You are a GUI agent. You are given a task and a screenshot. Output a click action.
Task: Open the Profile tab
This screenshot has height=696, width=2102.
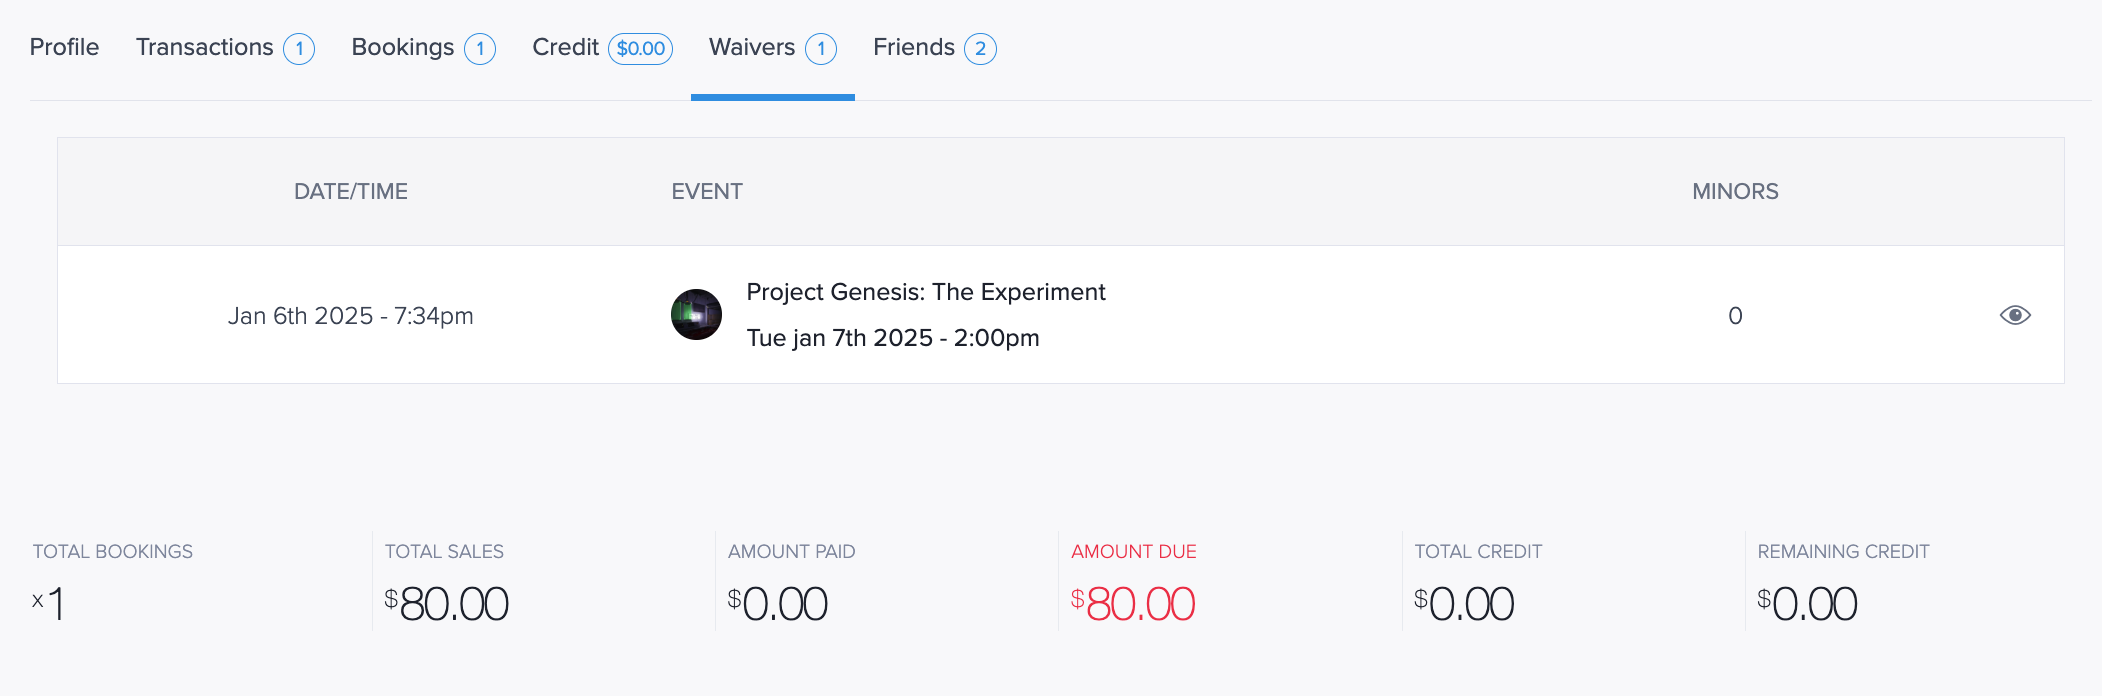(64, 47)
